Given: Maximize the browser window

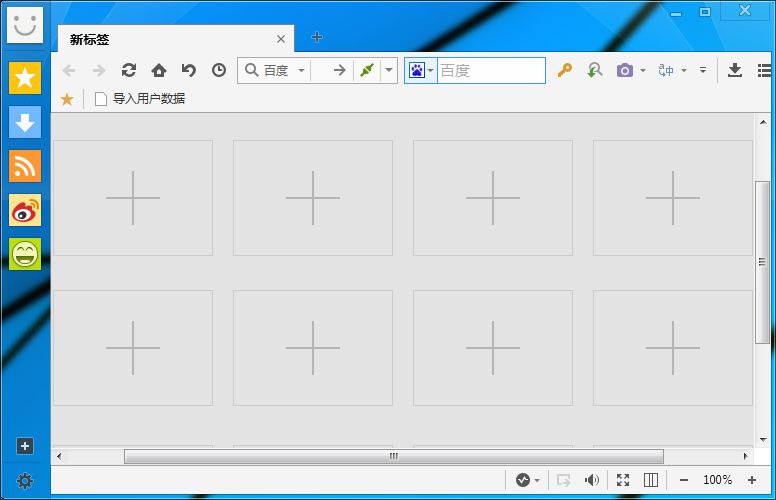Looking at the screenshot, I should 705,11.
